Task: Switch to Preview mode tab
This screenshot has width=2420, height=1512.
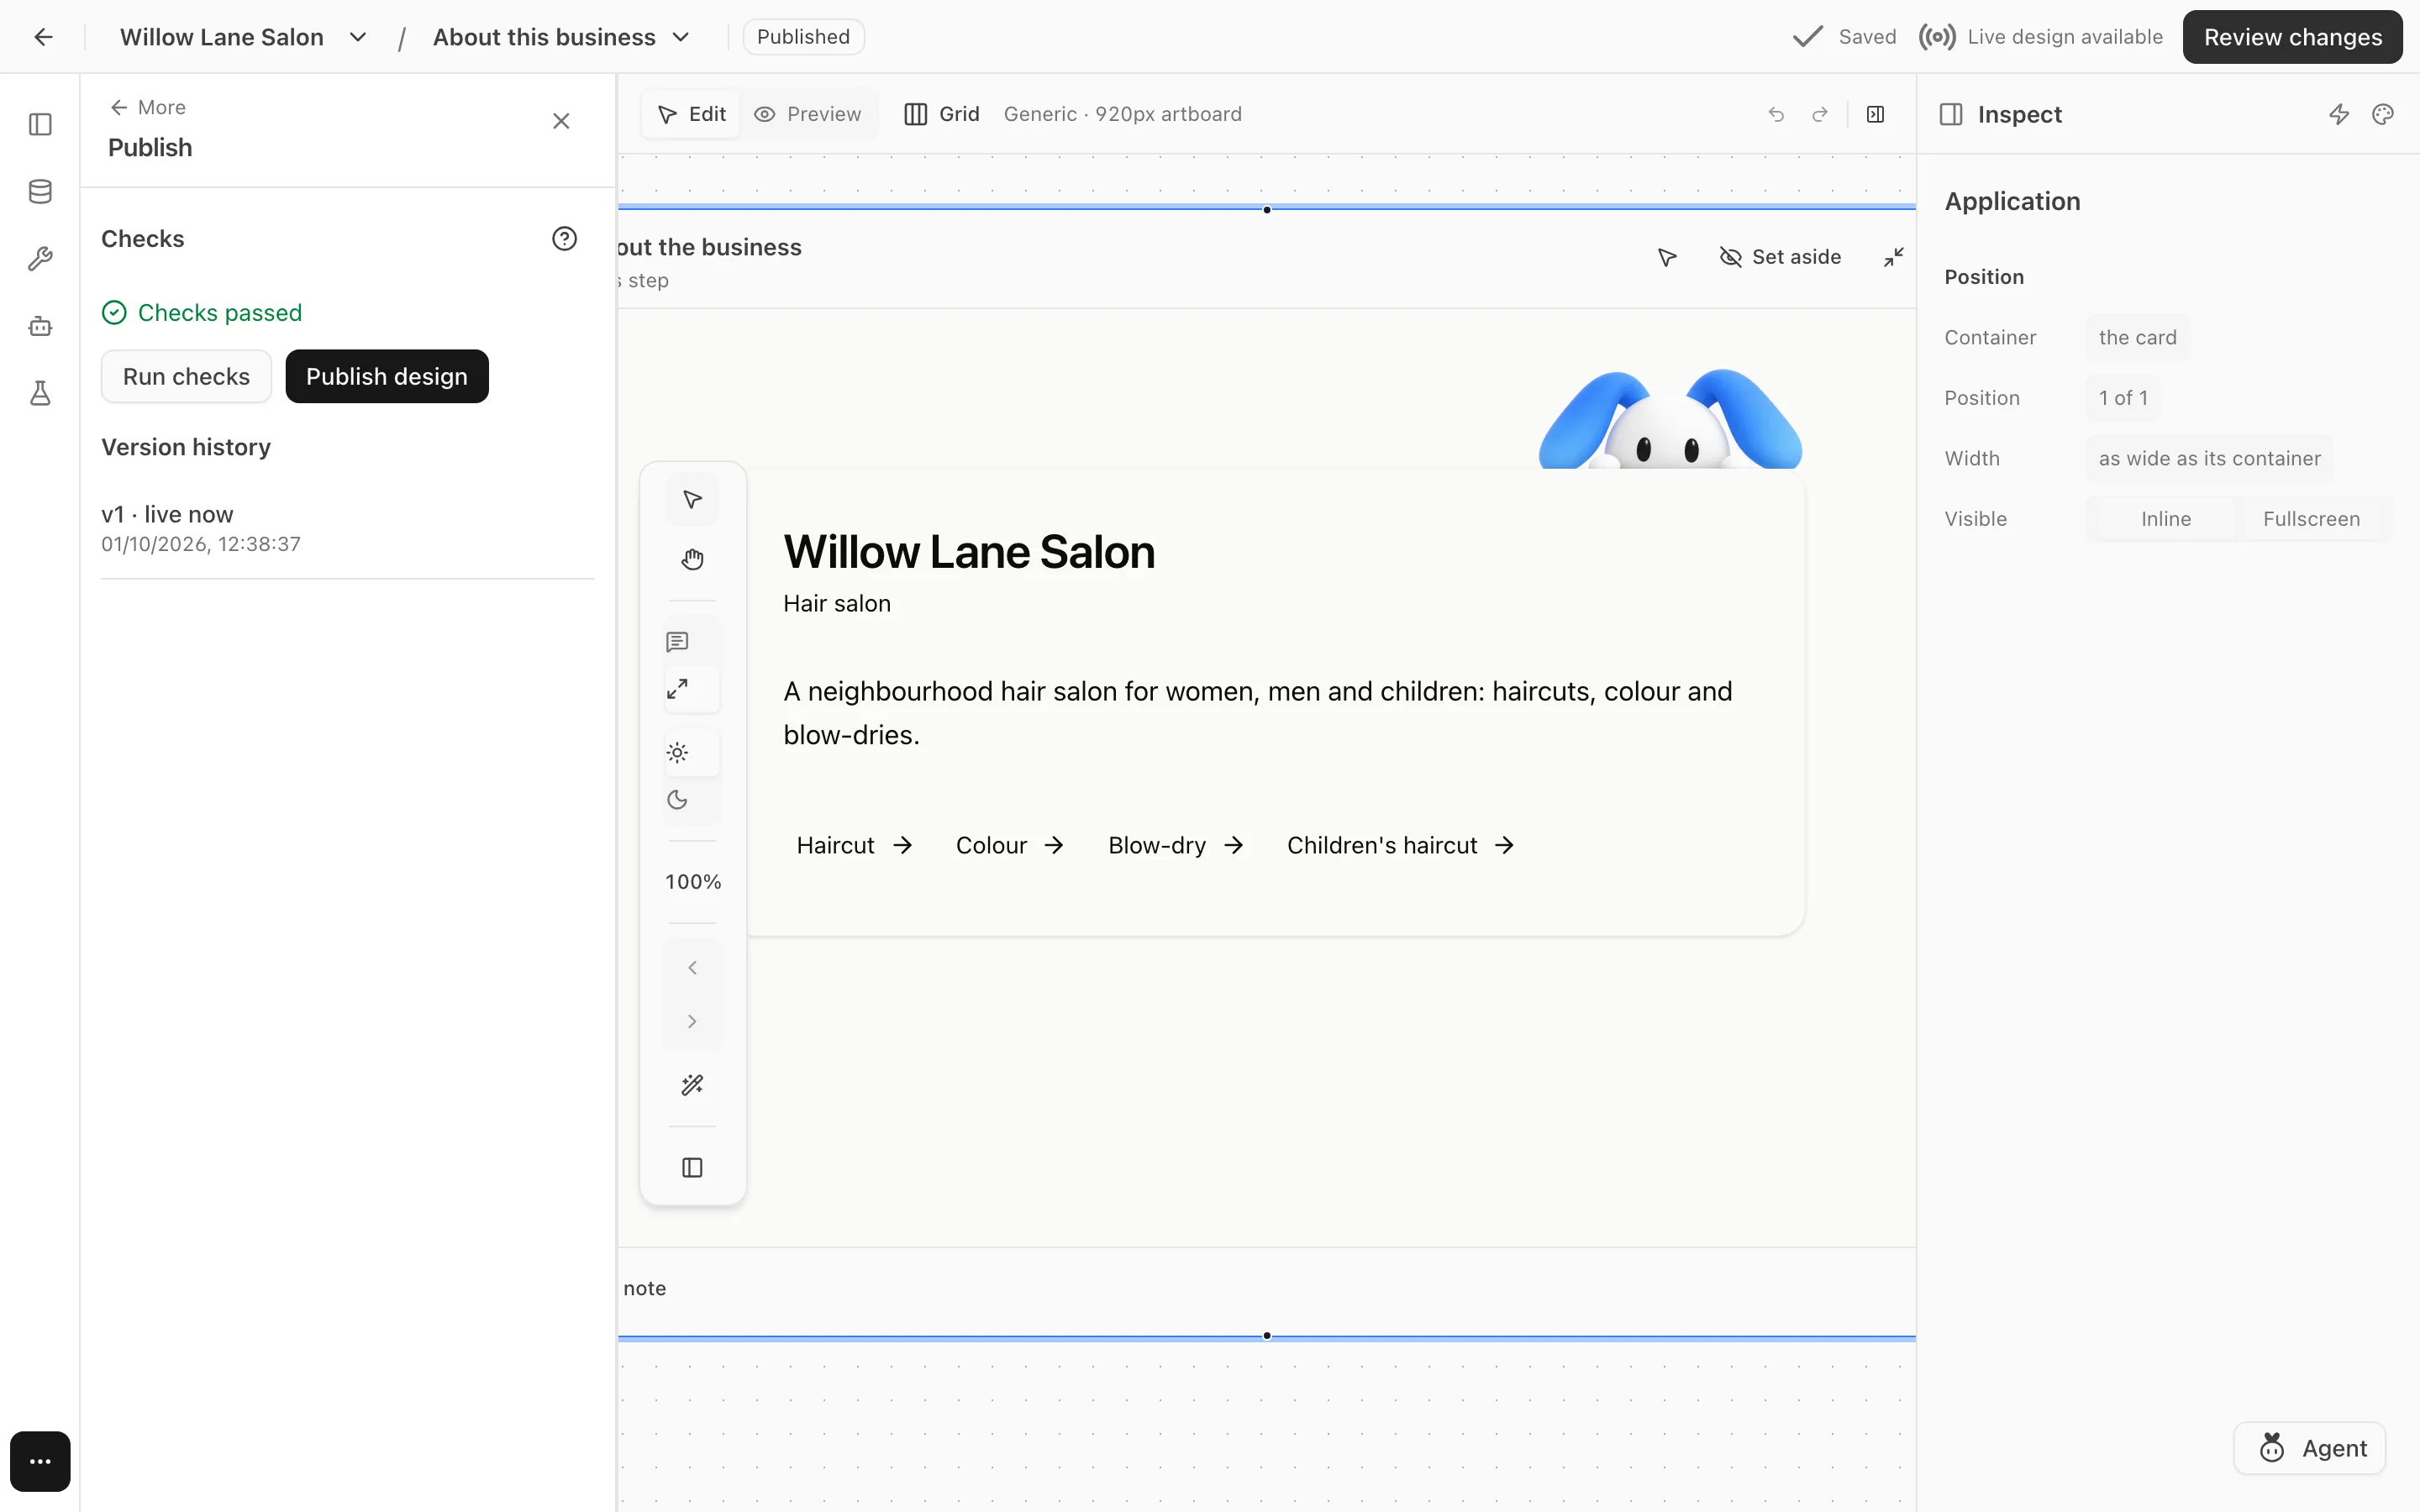Action: click(807, 114)
